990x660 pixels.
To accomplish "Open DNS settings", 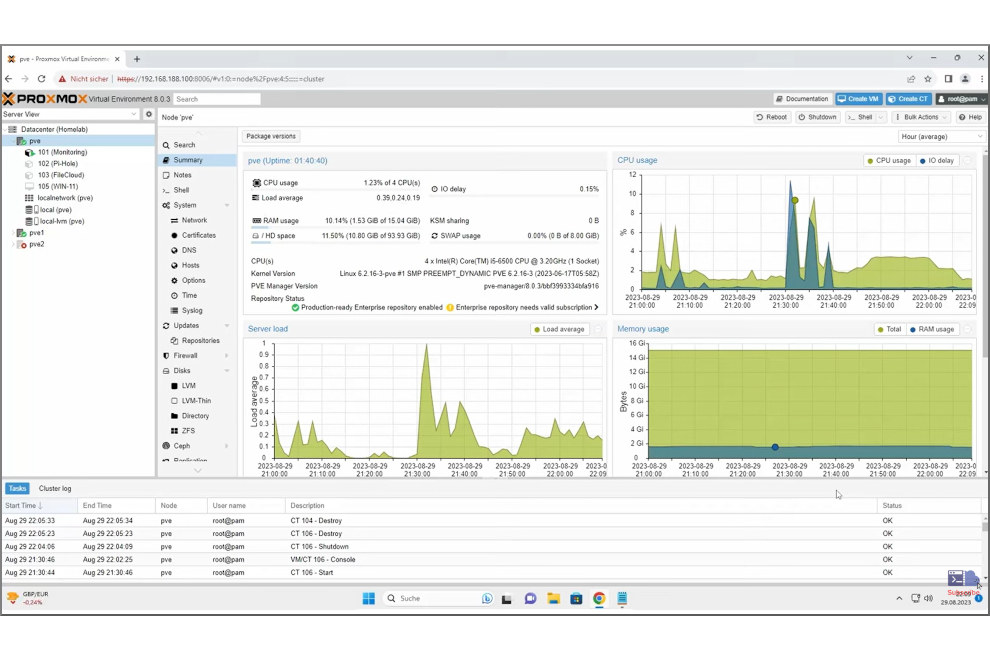I will [196, 250].
